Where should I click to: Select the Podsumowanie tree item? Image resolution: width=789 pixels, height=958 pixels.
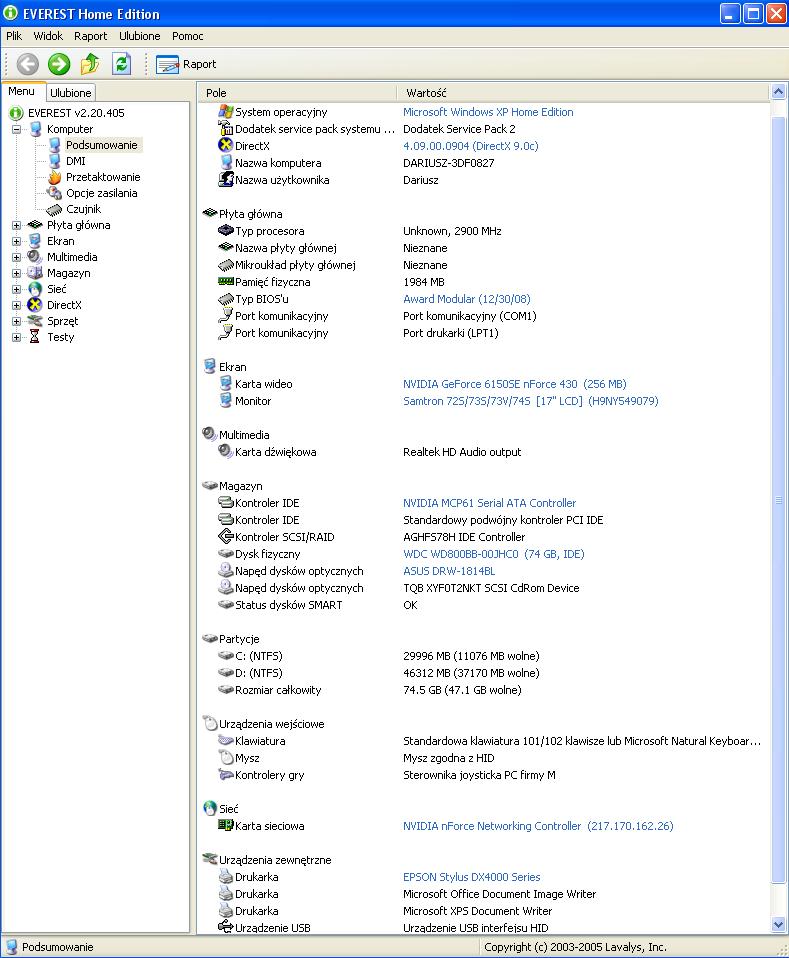101,145
